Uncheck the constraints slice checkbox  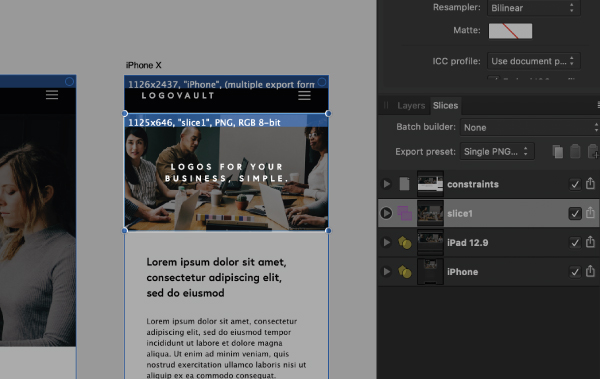(575, 184)
